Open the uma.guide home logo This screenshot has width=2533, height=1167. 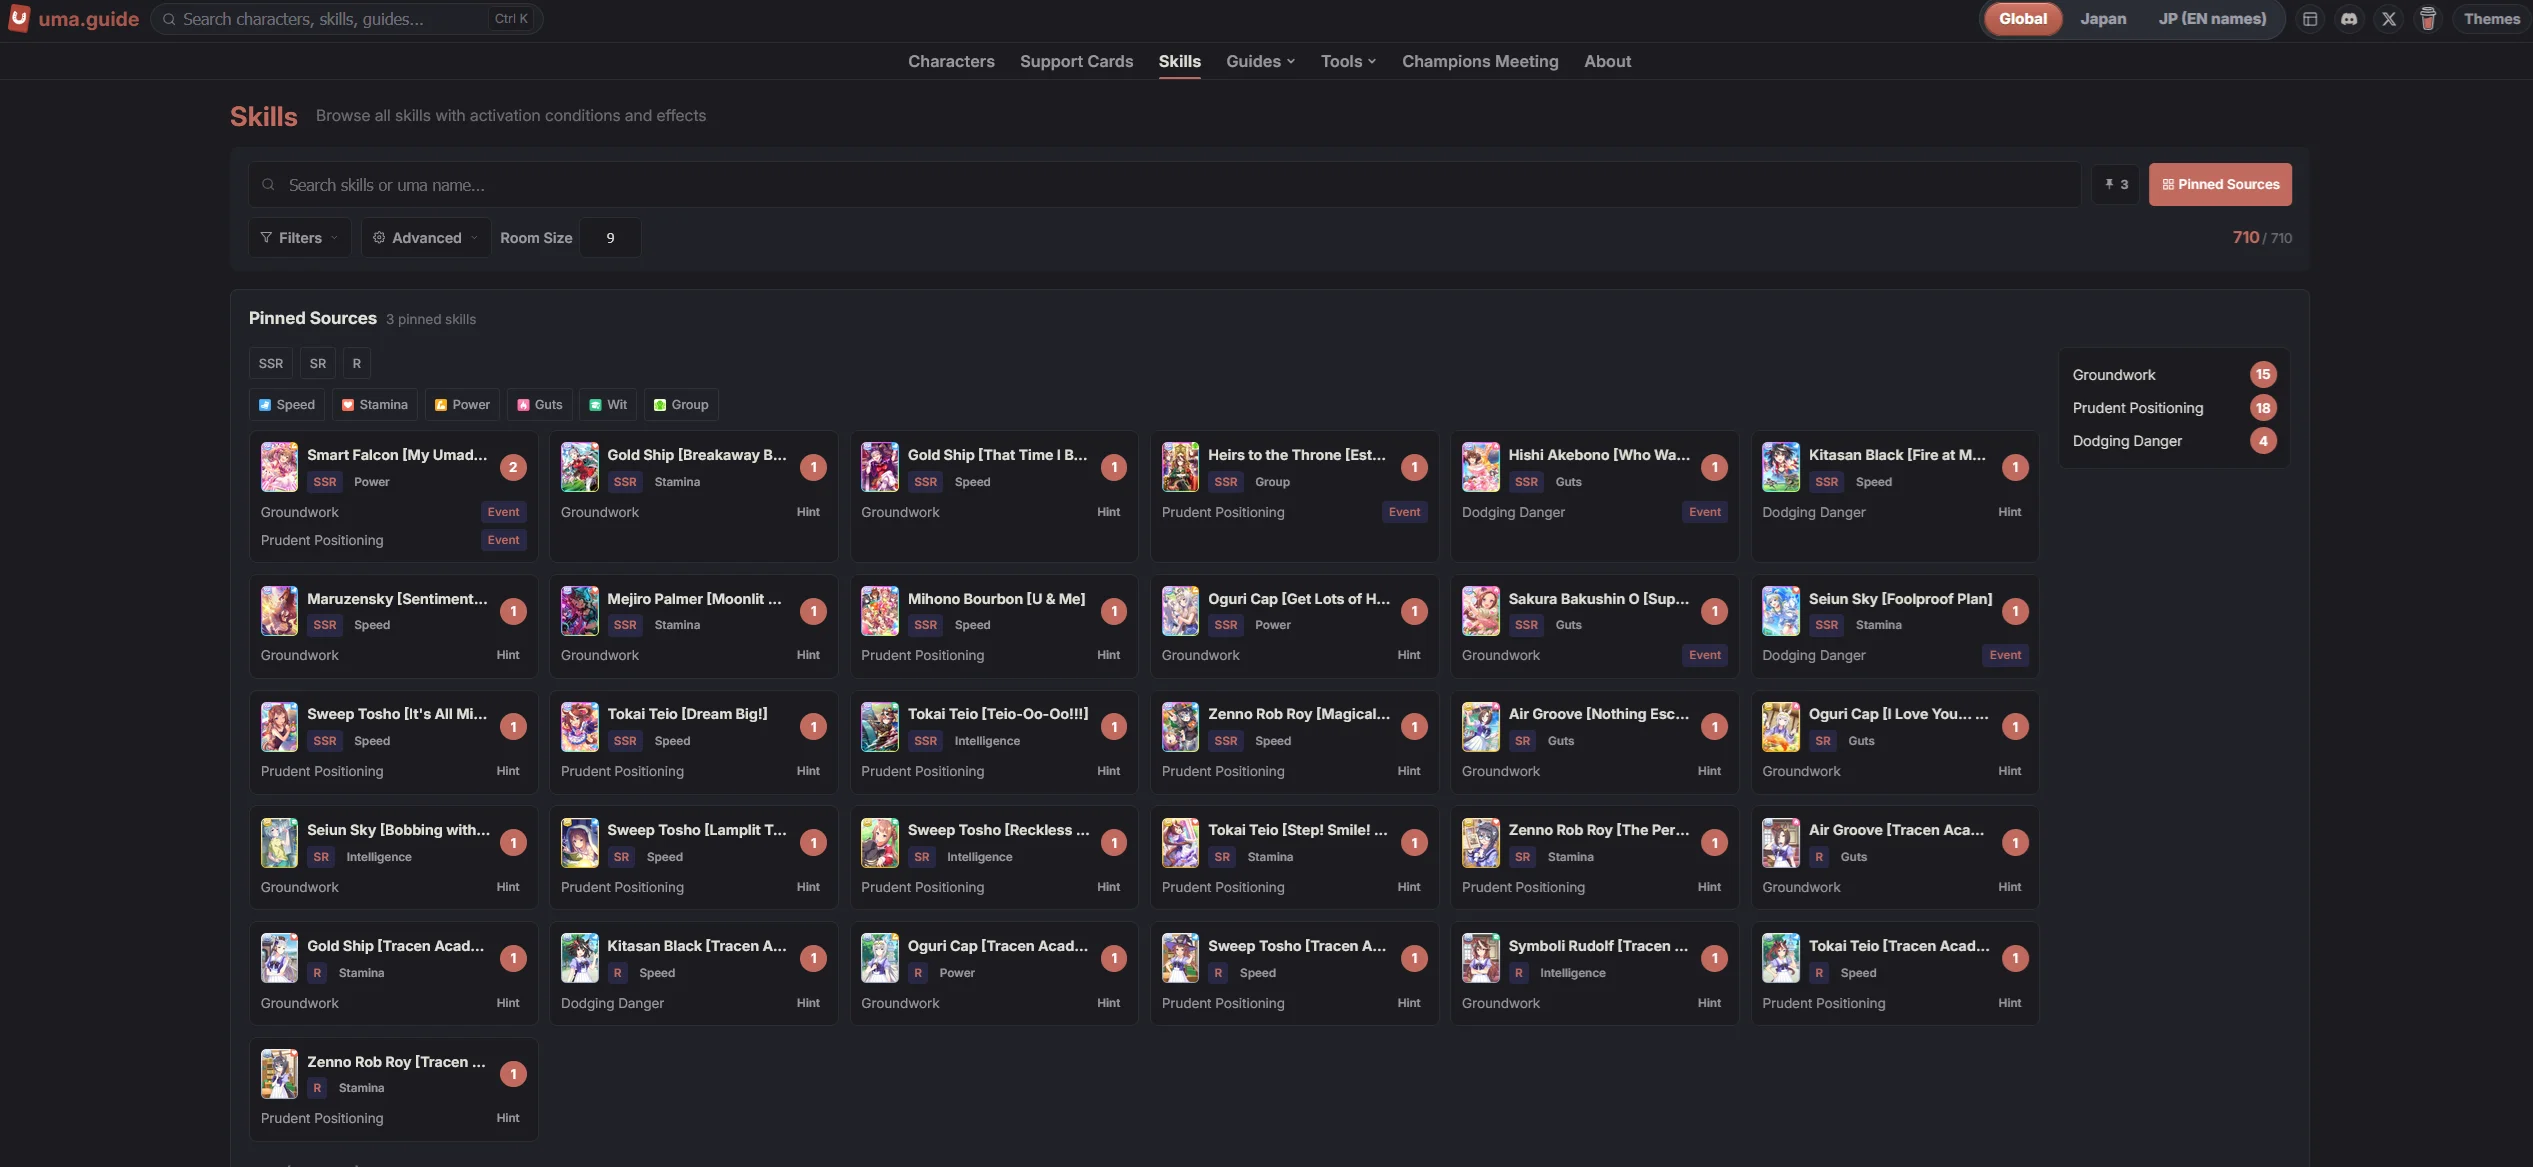coord(74,18)
